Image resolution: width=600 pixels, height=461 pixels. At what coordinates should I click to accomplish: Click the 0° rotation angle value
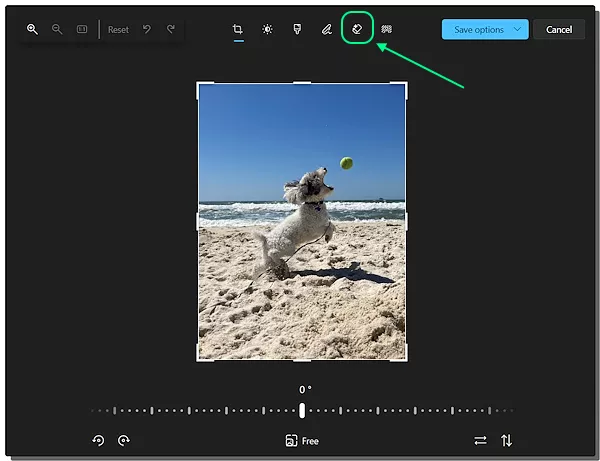305,389
